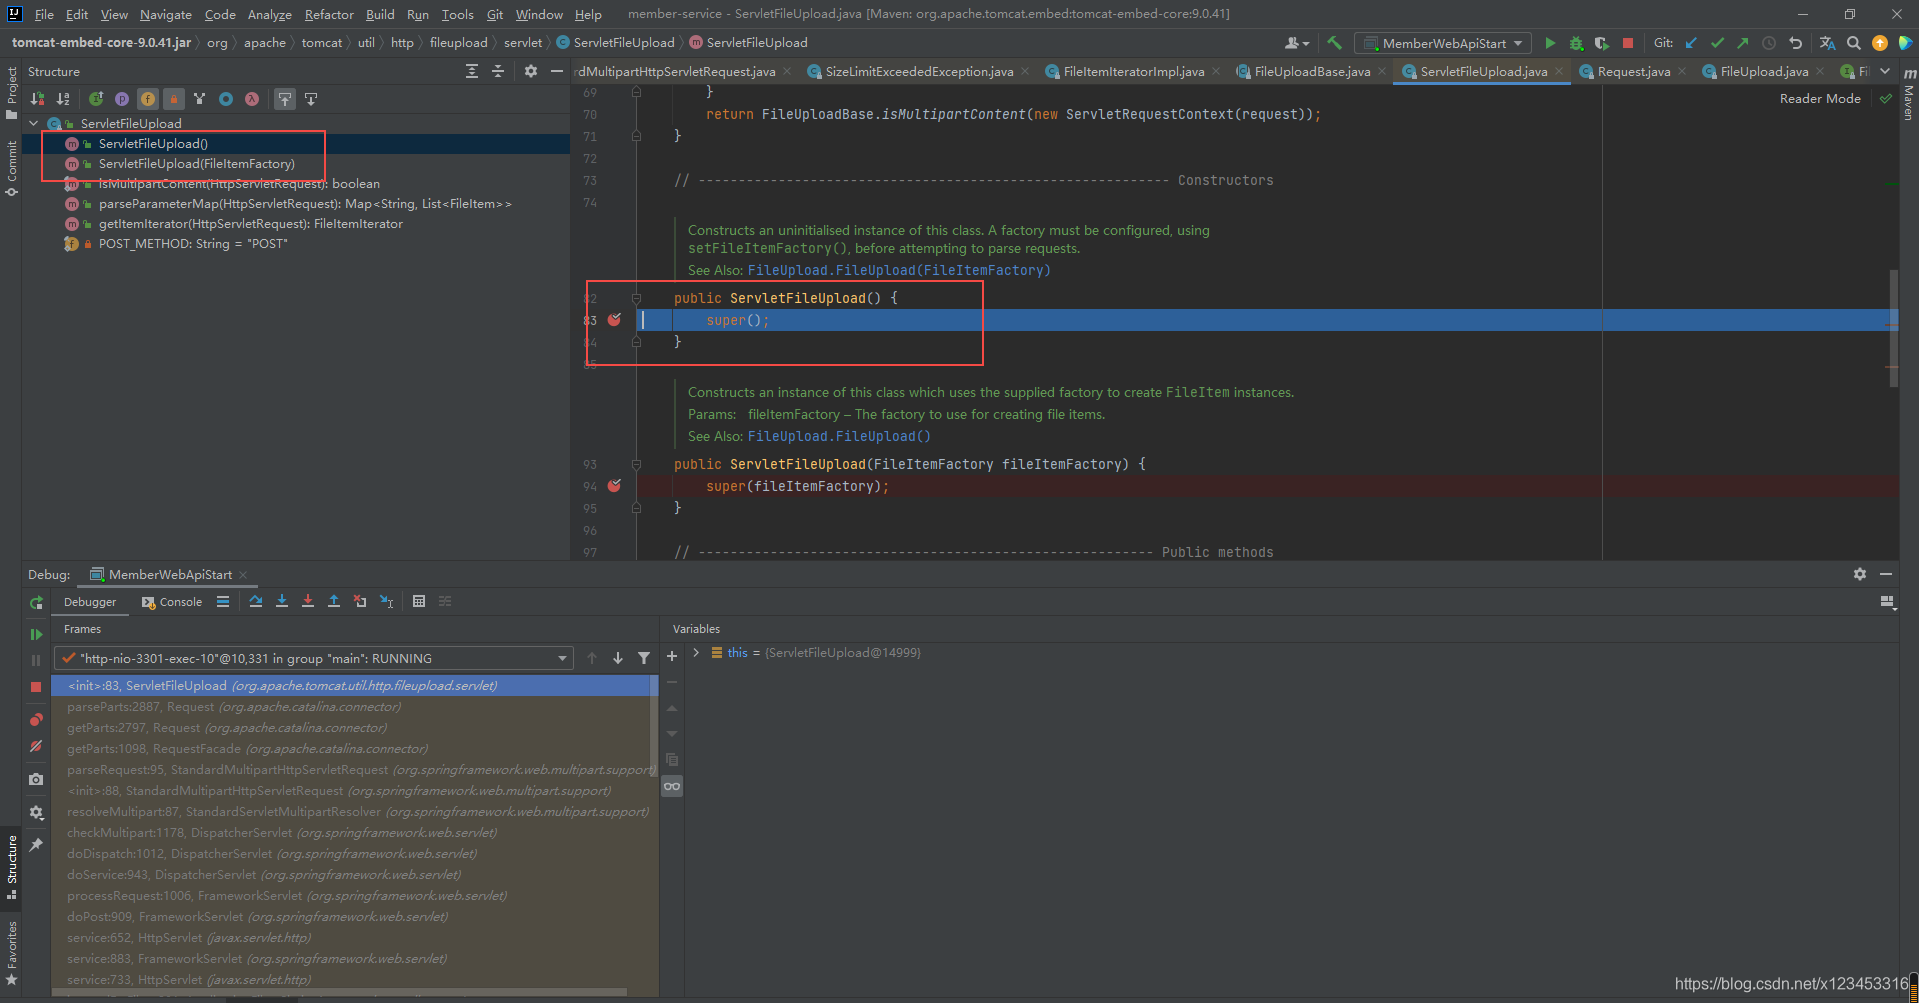Open the user profile dropdown in toolbar
This screenshot has height=1003, width=1919.
(x=1297, y=43)
